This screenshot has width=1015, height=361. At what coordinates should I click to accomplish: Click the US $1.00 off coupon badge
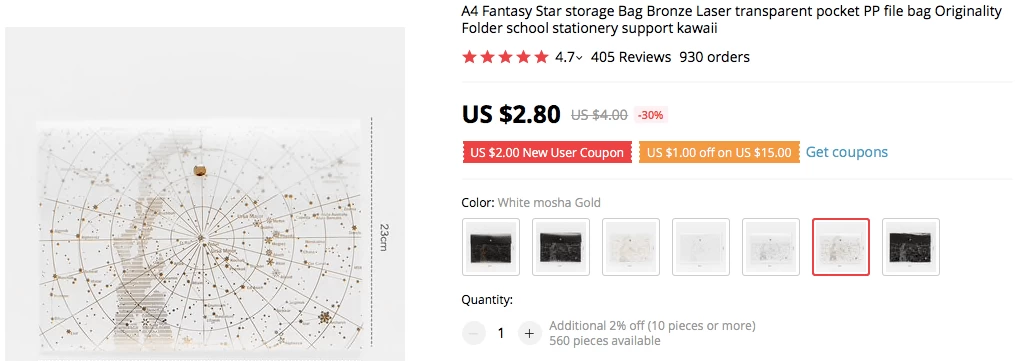point(719,153)
